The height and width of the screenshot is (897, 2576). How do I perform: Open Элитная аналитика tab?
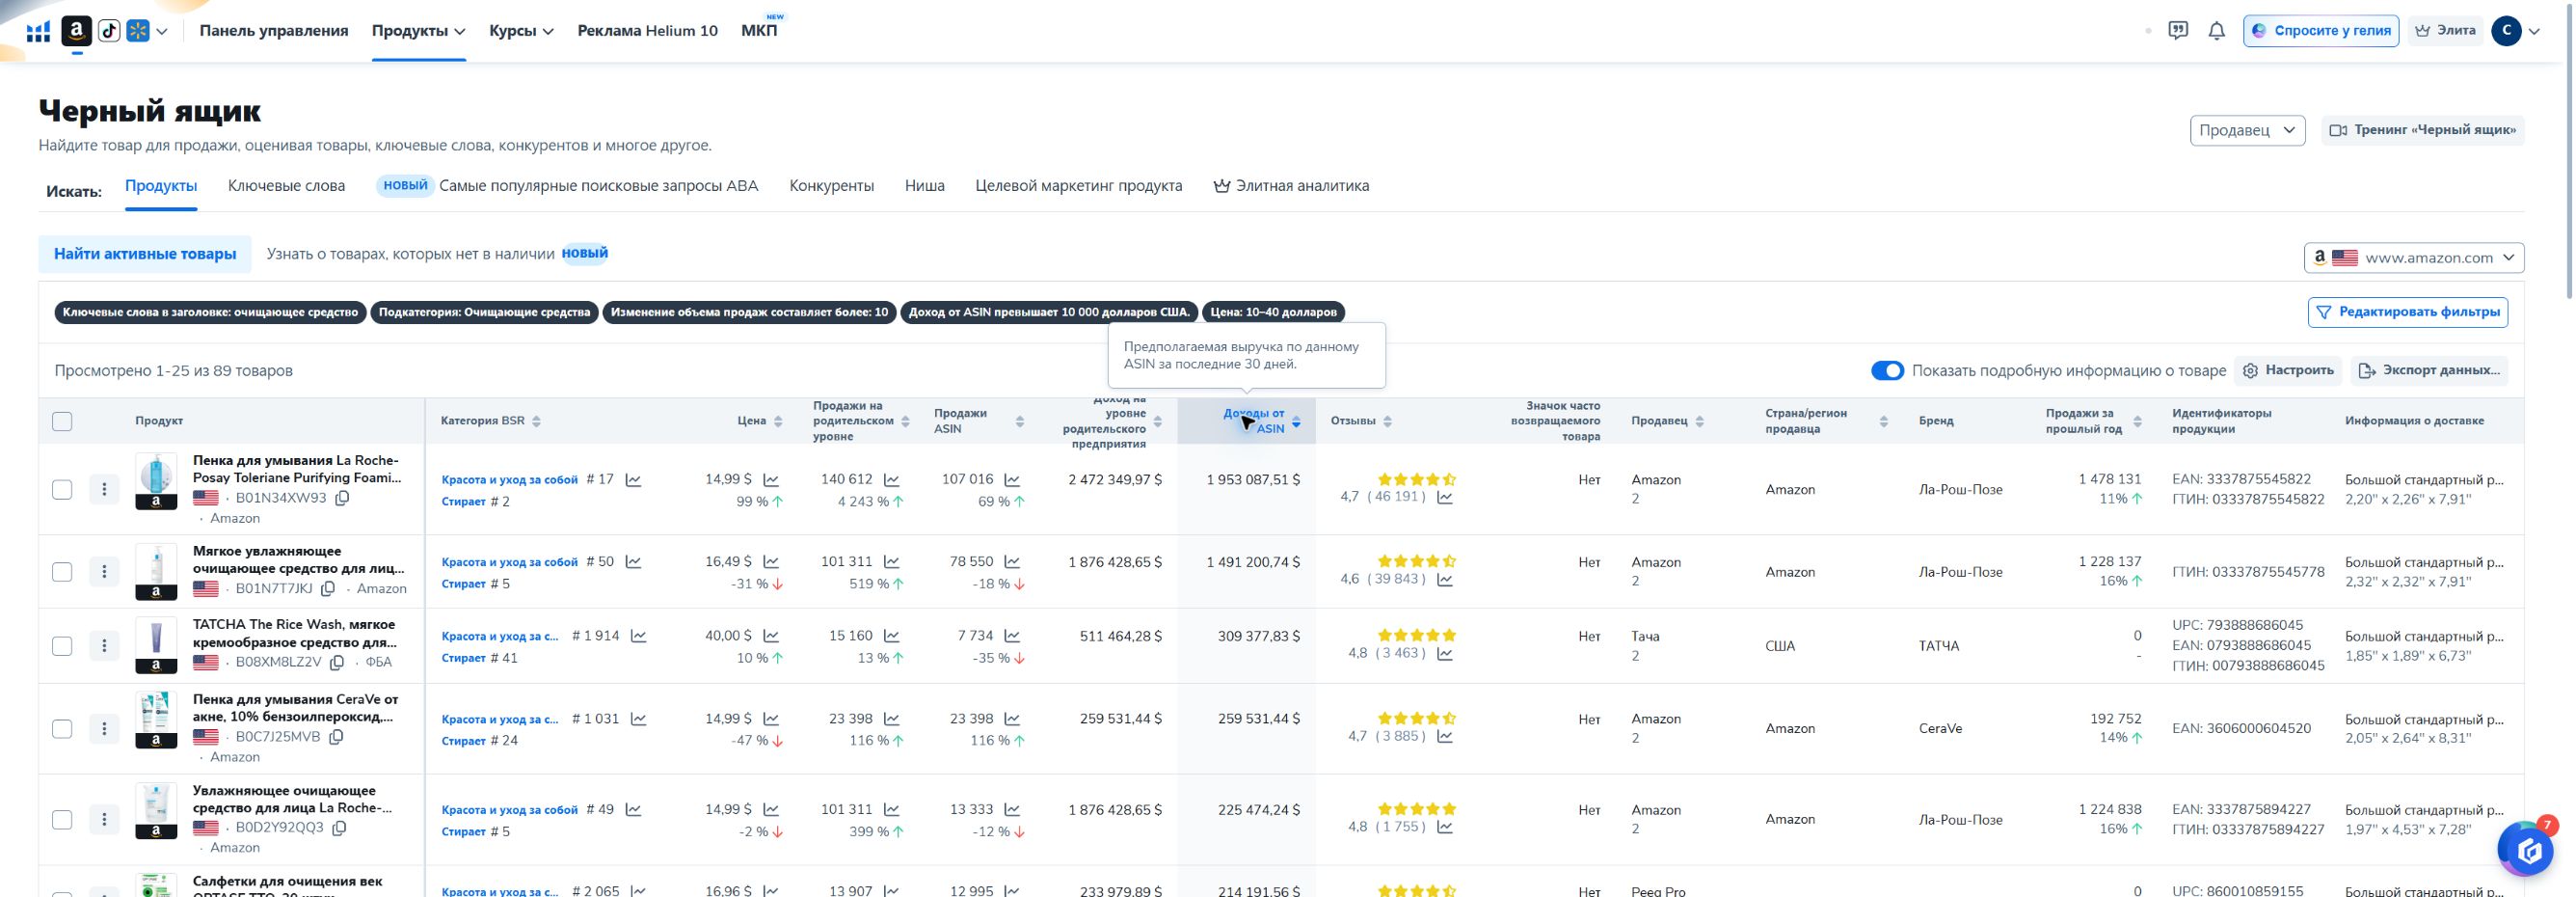point(1291,186)
